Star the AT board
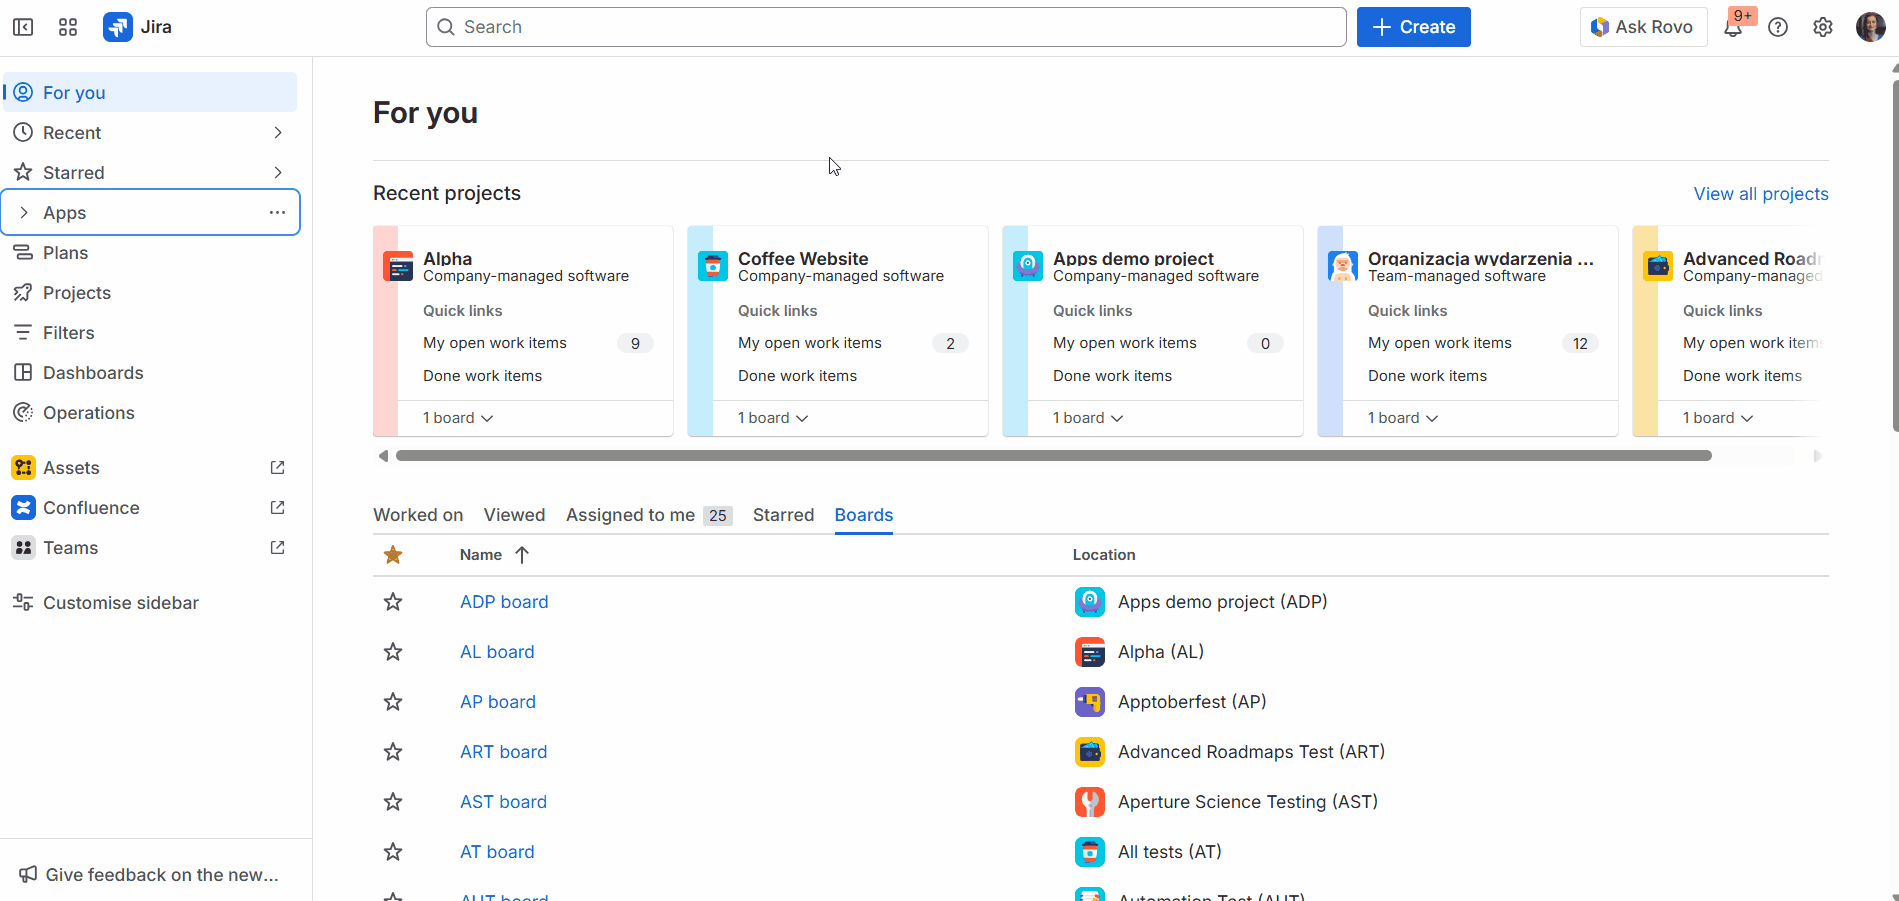 pyautogui.click(x=393, y=852)
